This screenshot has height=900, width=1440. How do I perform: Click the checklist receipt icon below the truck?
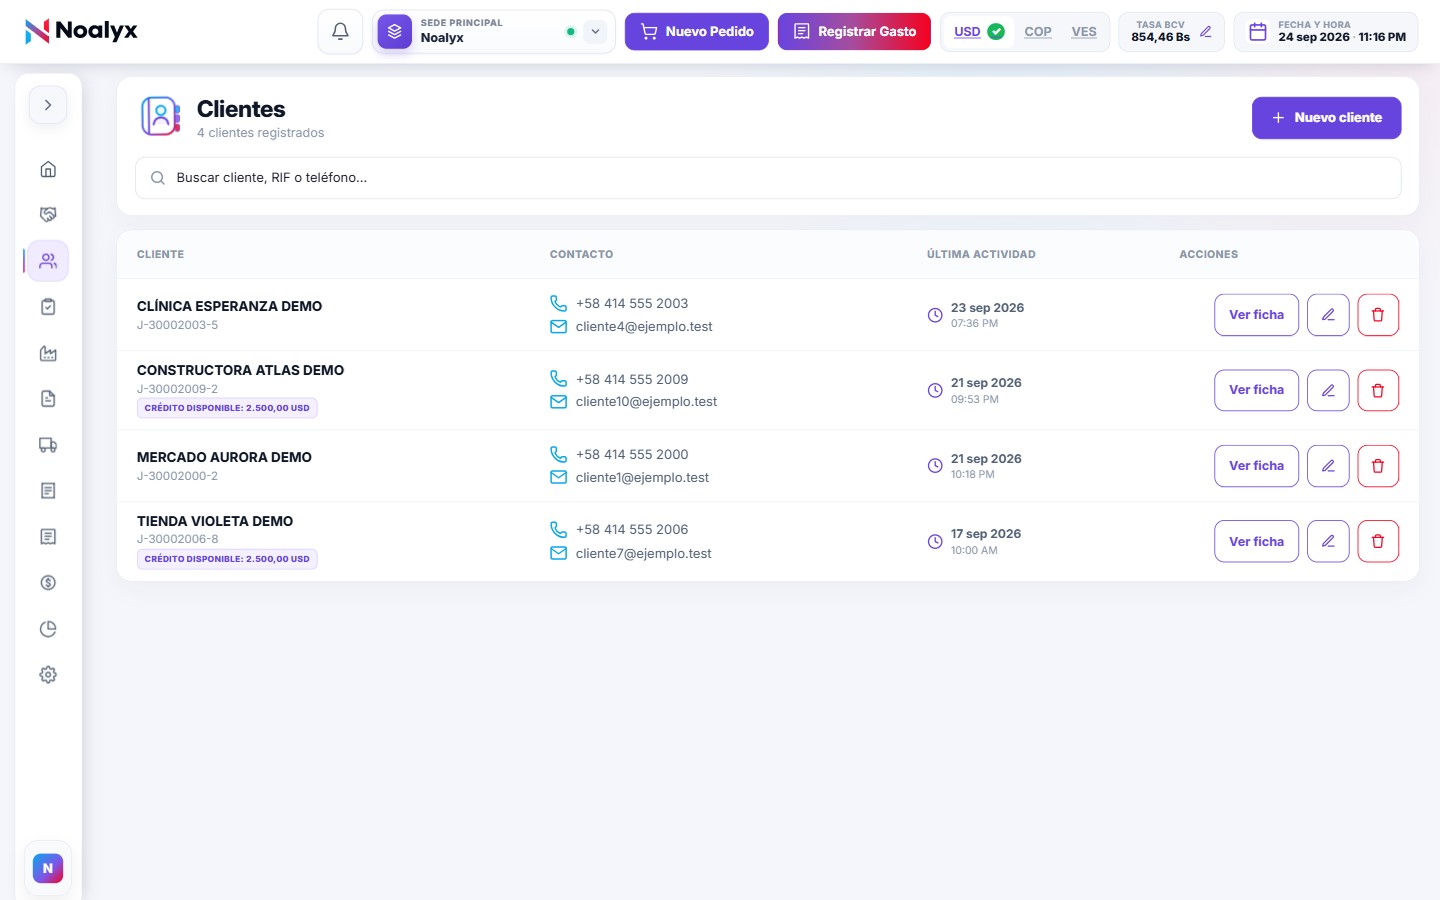point(48,491)
